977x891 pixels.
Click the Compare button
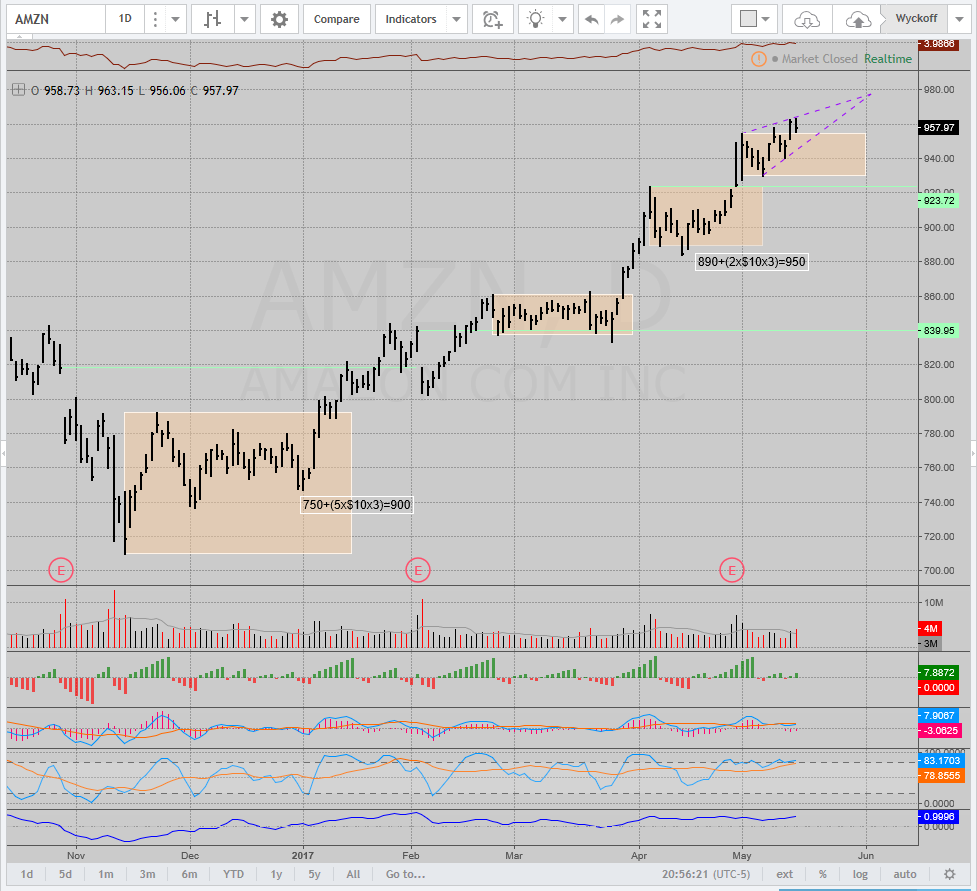337,19
